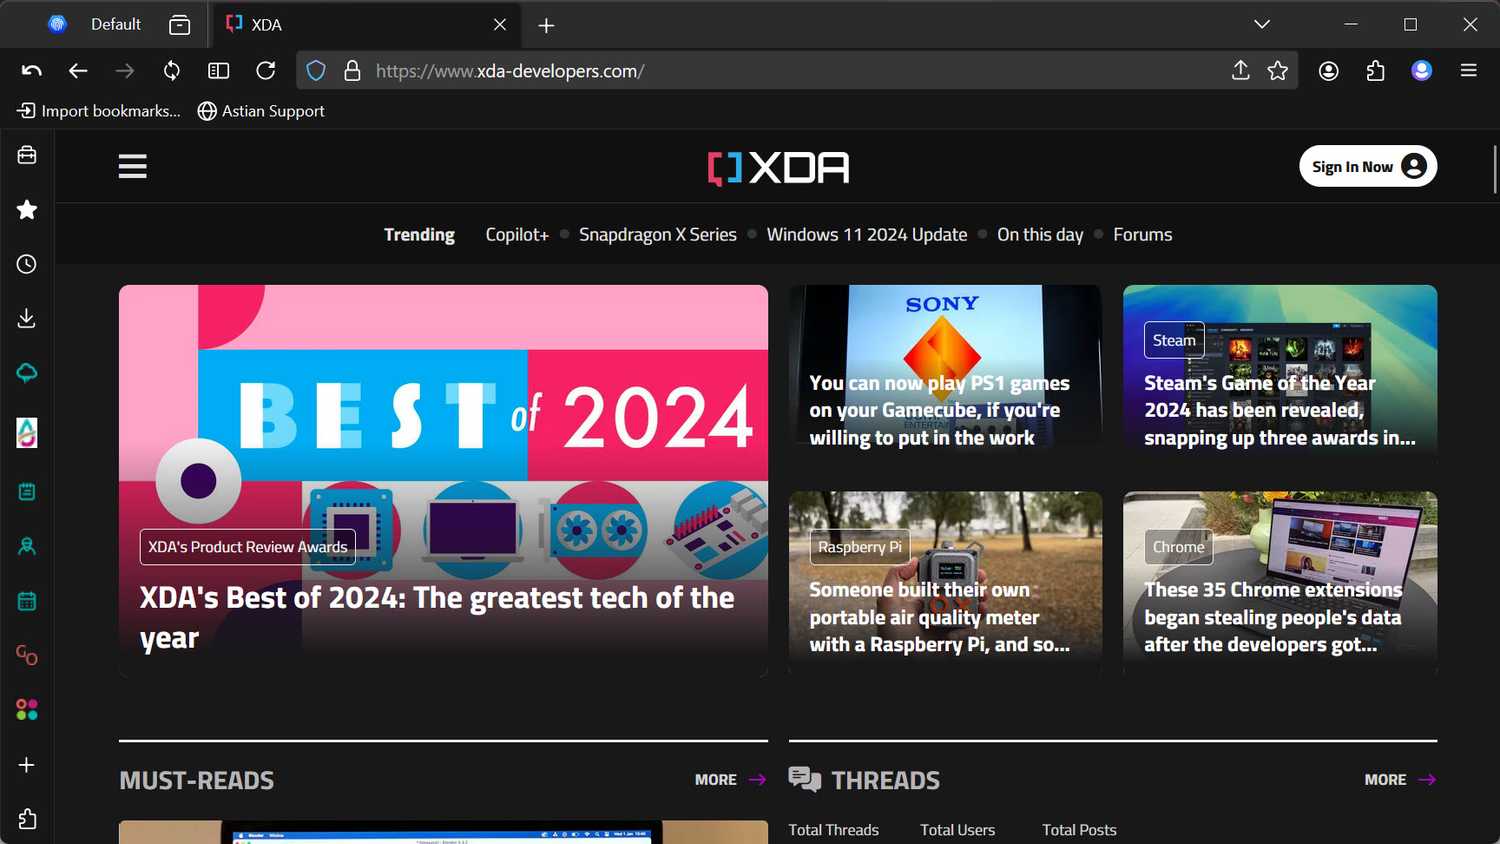Open the extensions puzzle icon in toolbar

[1375, 70]
